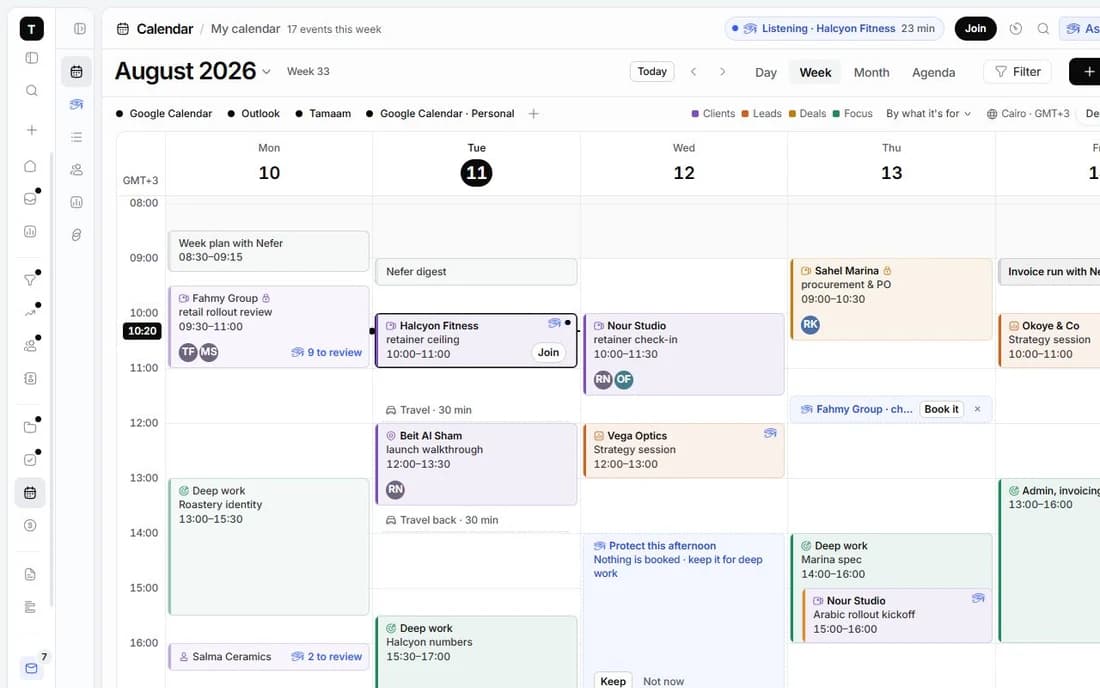The image size is (1100, 688).
Task: Click the Calendar breadcrumb
Action: [165, 29]
